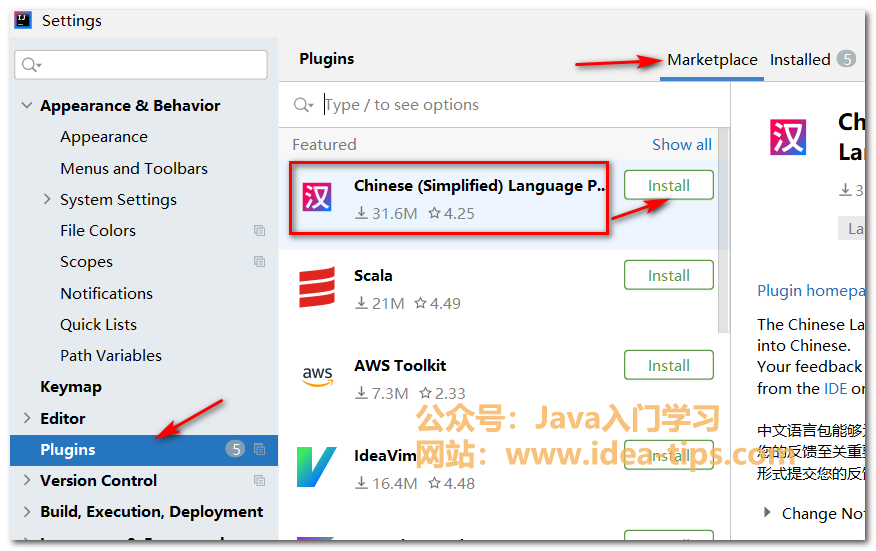Screen dimensions: 876x551
Task: Focus the settings search field
Action: click(x=141, y=65)
